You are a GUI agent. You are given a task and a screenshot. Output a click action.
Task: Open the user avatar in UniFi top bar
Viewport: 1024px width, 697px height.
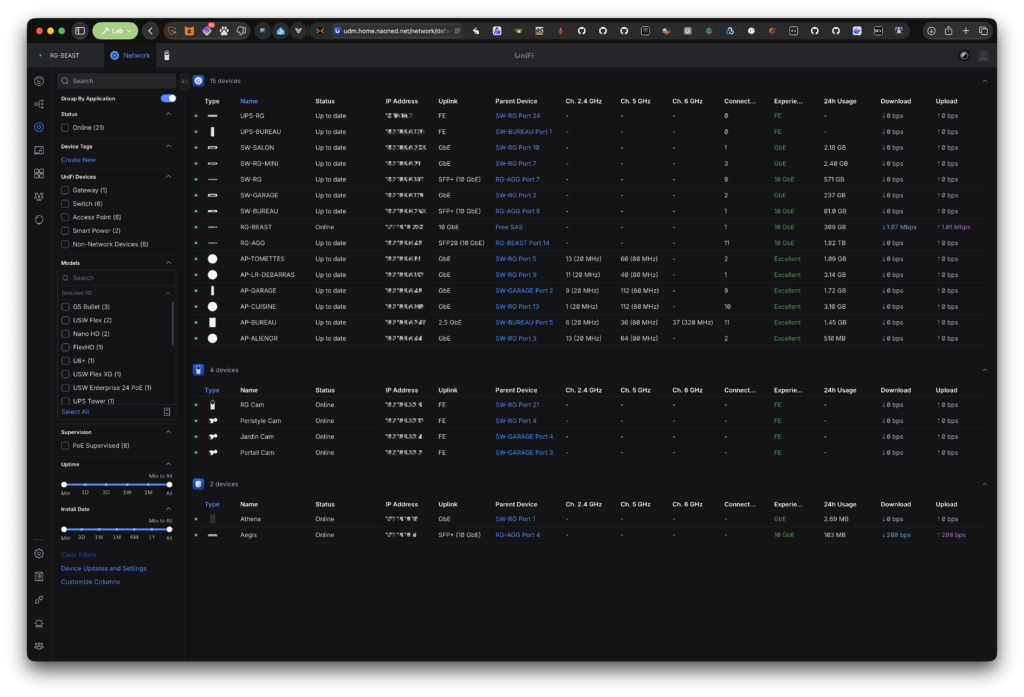coord(983,56)
